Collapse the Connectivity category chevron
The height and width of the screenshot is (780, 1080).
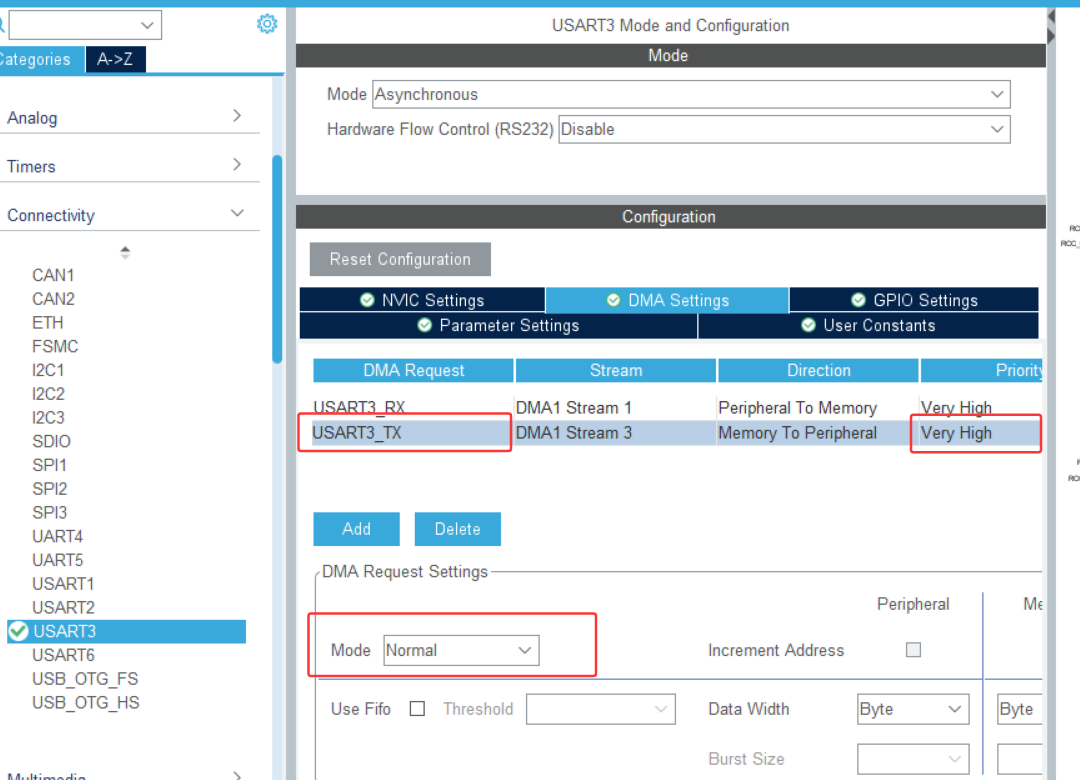(238, 214)
